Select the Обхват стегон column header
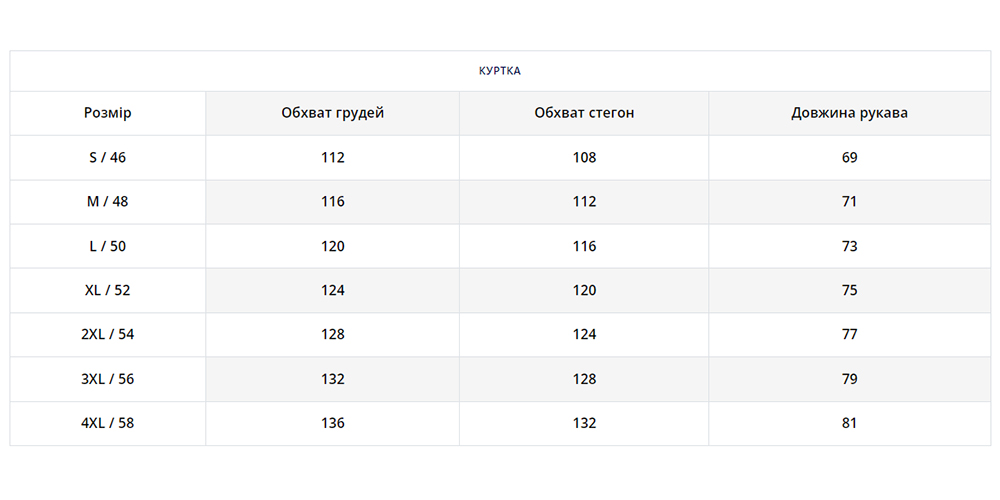 point(585,113)
